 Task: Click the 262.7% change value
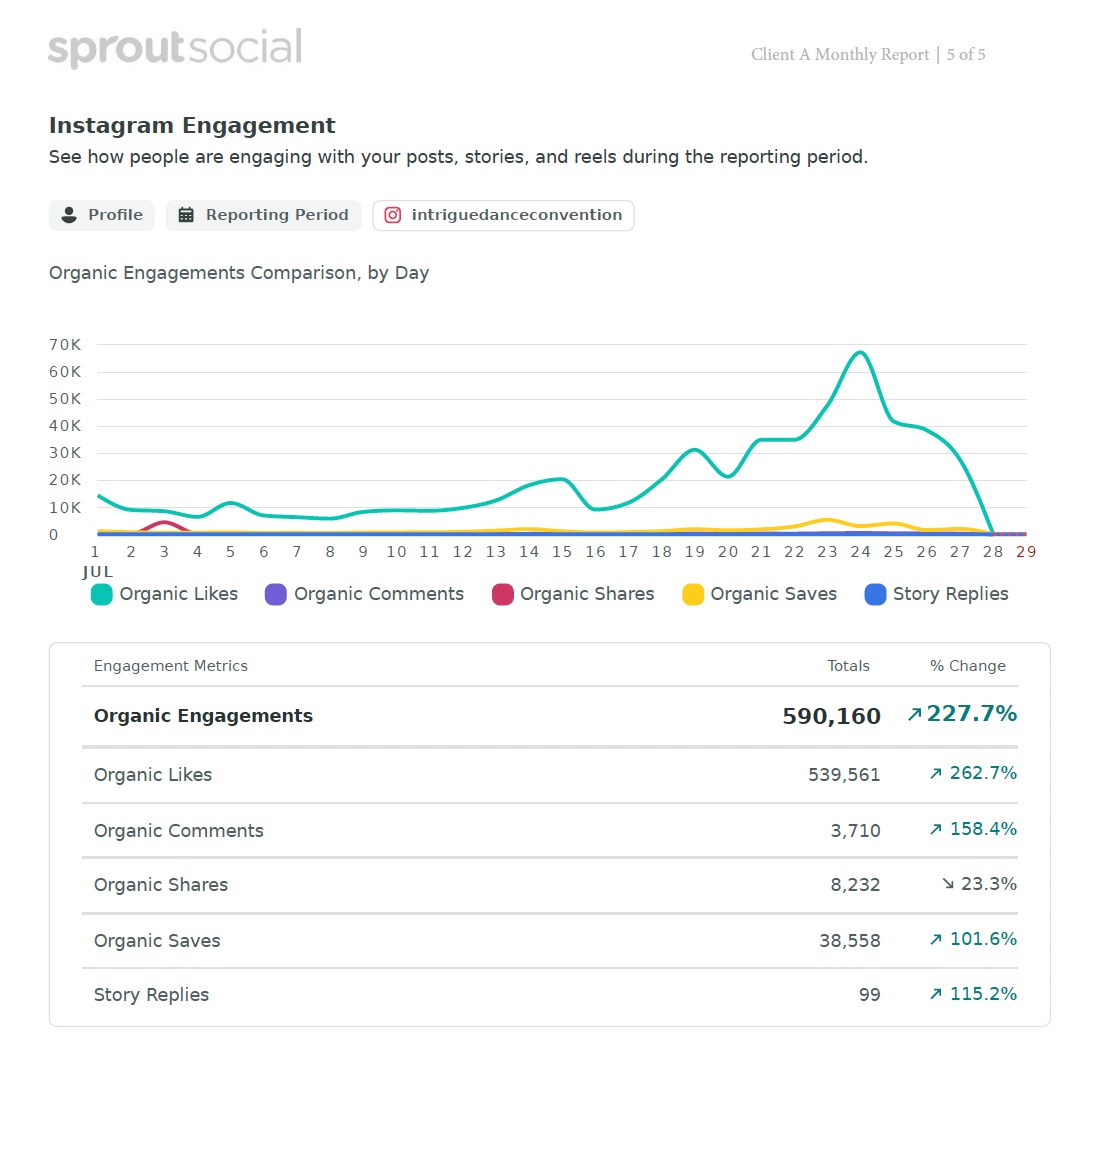(983, 773)
